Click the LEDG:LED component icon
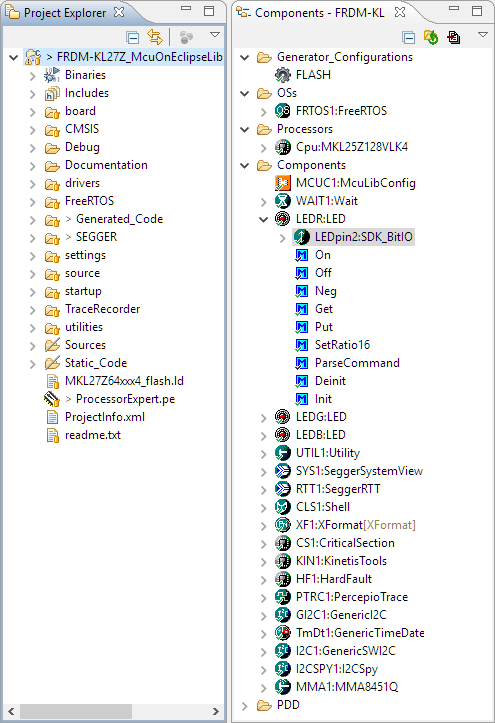This screenshot has height=723, width=495. pyautogui.click(x=283, y=417)
